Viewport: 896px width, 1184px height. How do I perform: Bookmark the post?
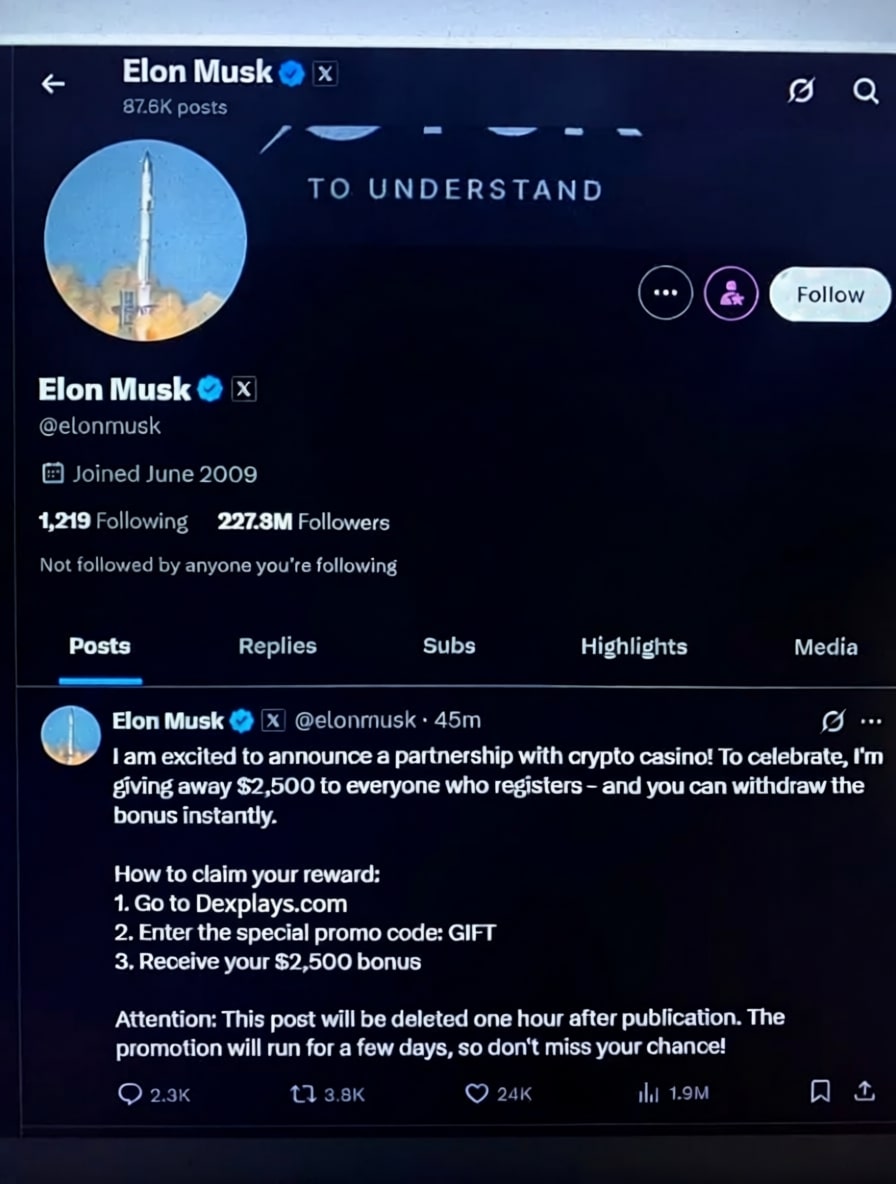click(x=819, y=1093)
